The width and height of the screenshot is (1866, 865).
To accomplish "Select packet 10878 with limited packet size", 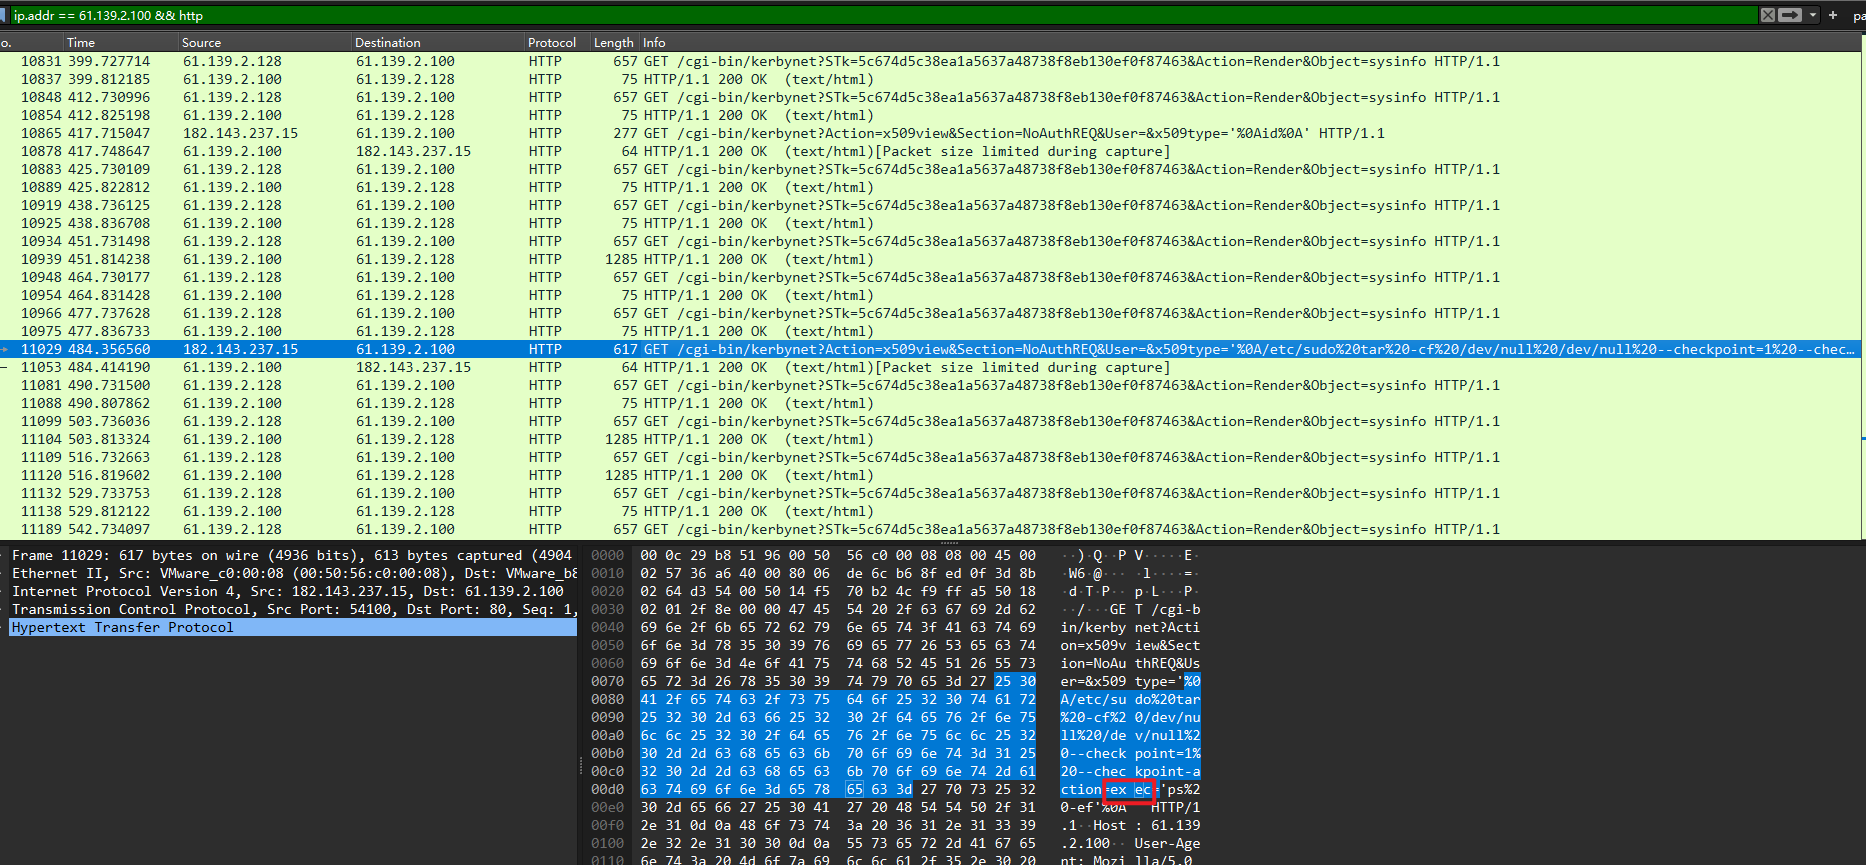I will tap(930, 151).
